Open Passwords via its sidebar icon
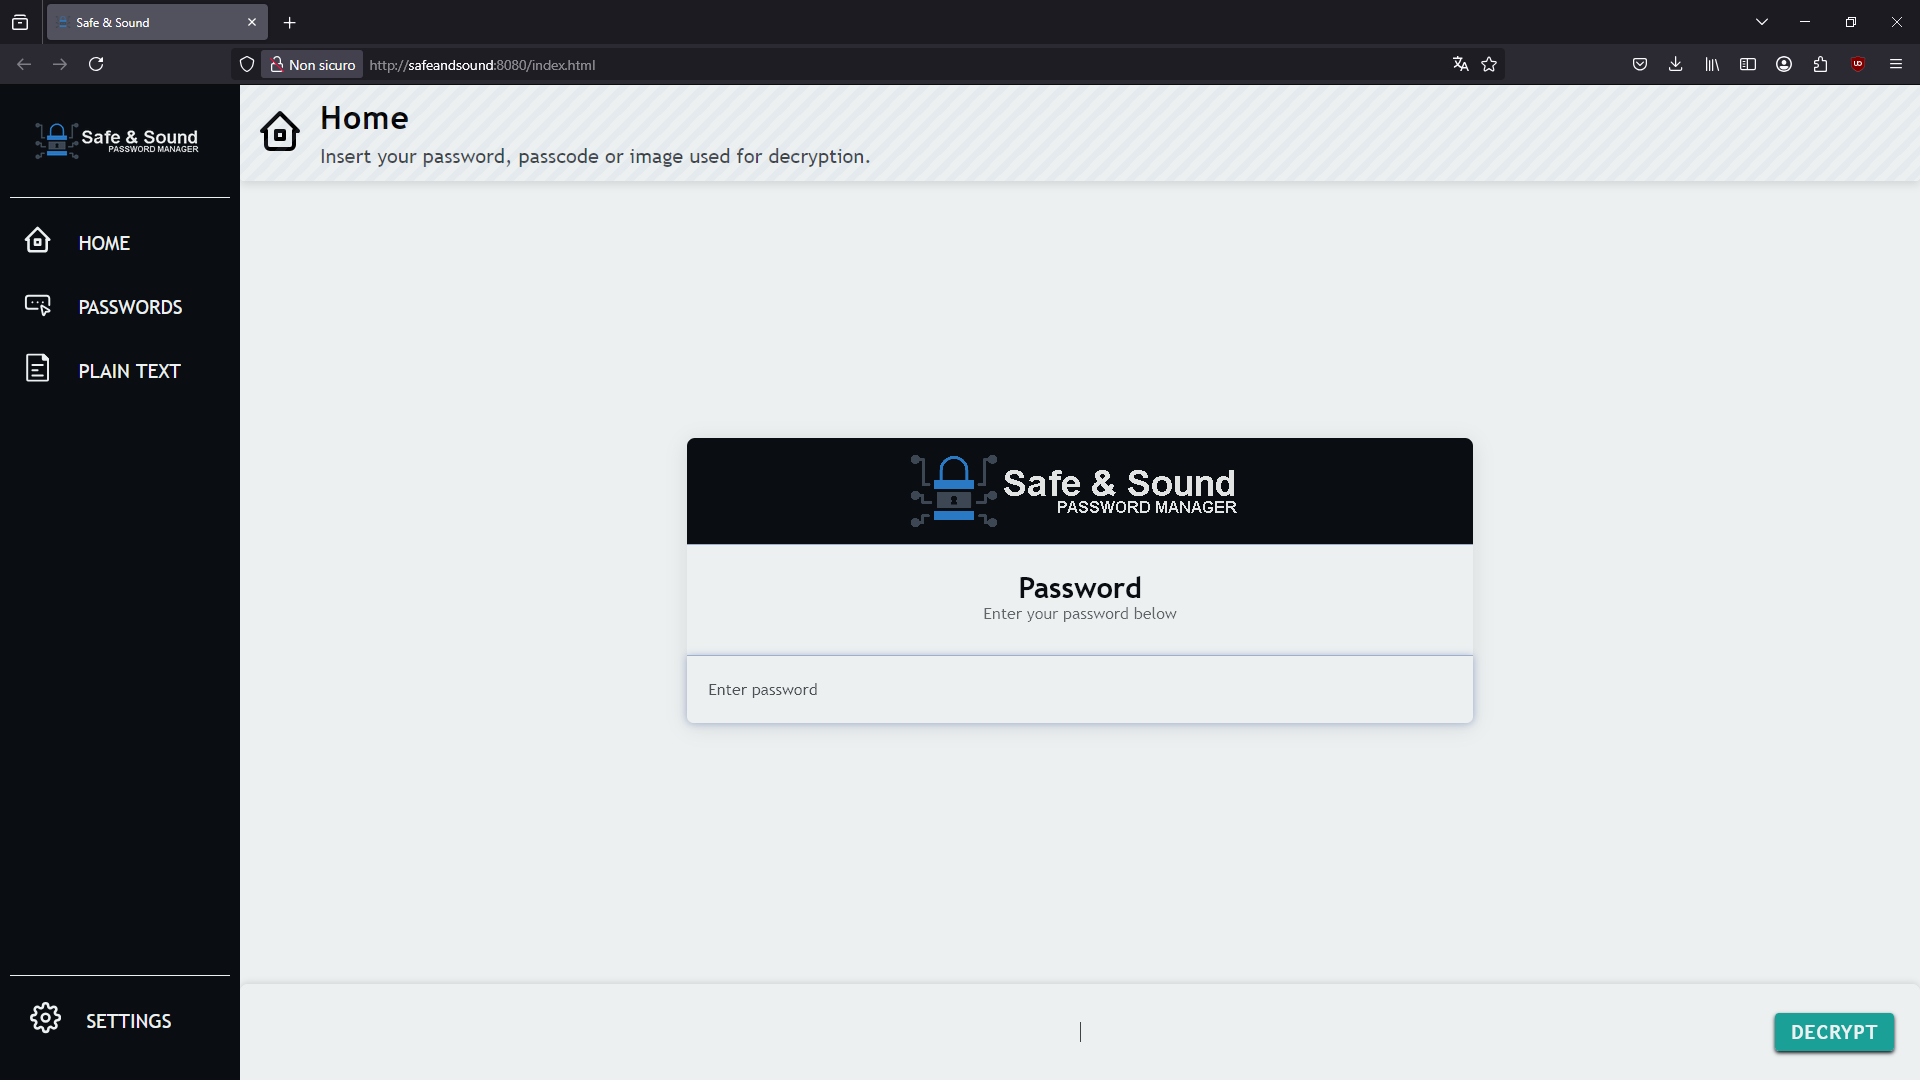The width and height of the screenshot is (1920, 1080). [x=38, y=305]
